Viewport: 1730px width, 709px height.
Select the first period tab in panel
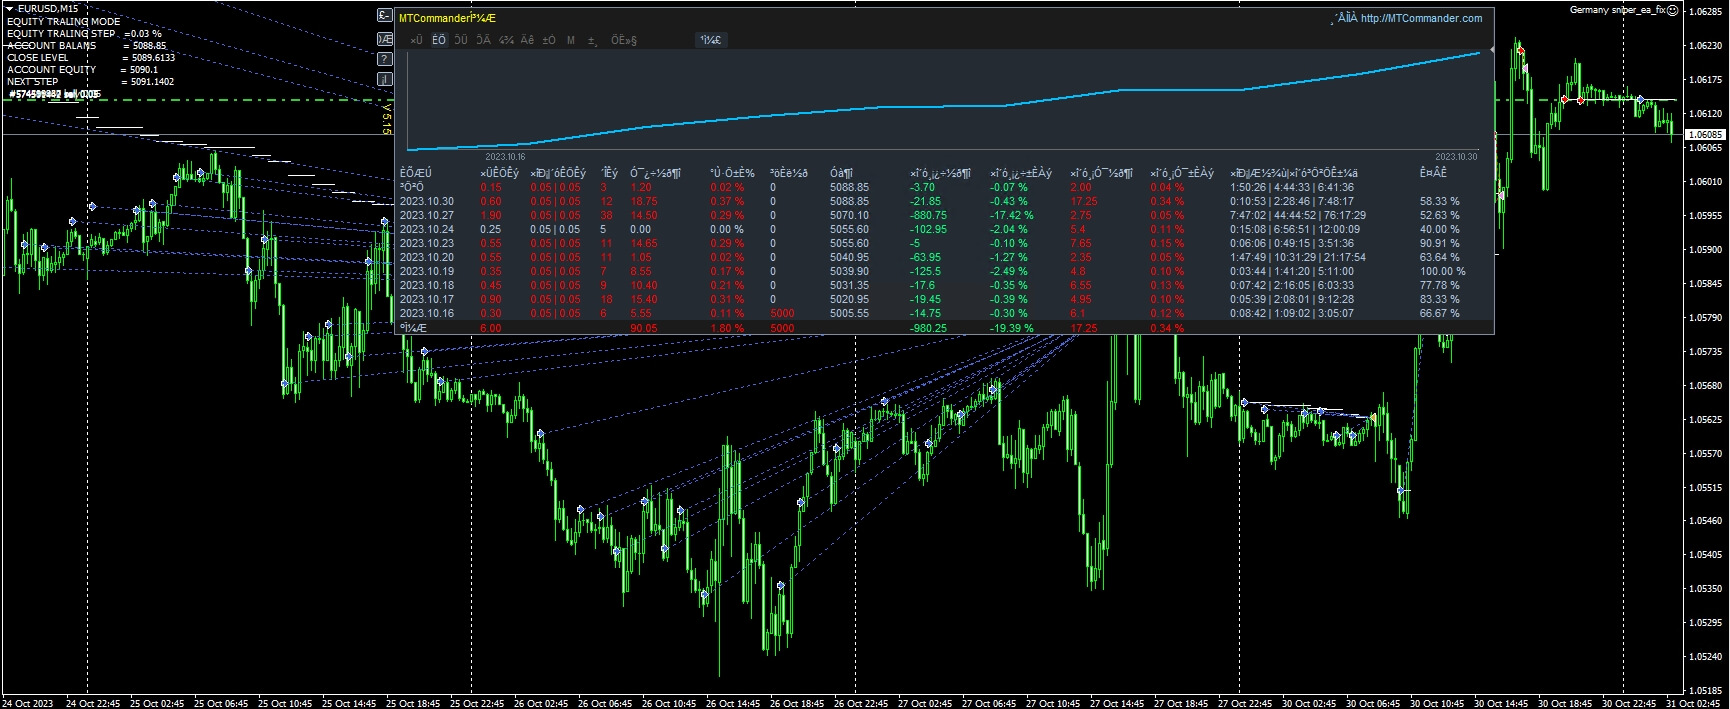tap(416, 40)
